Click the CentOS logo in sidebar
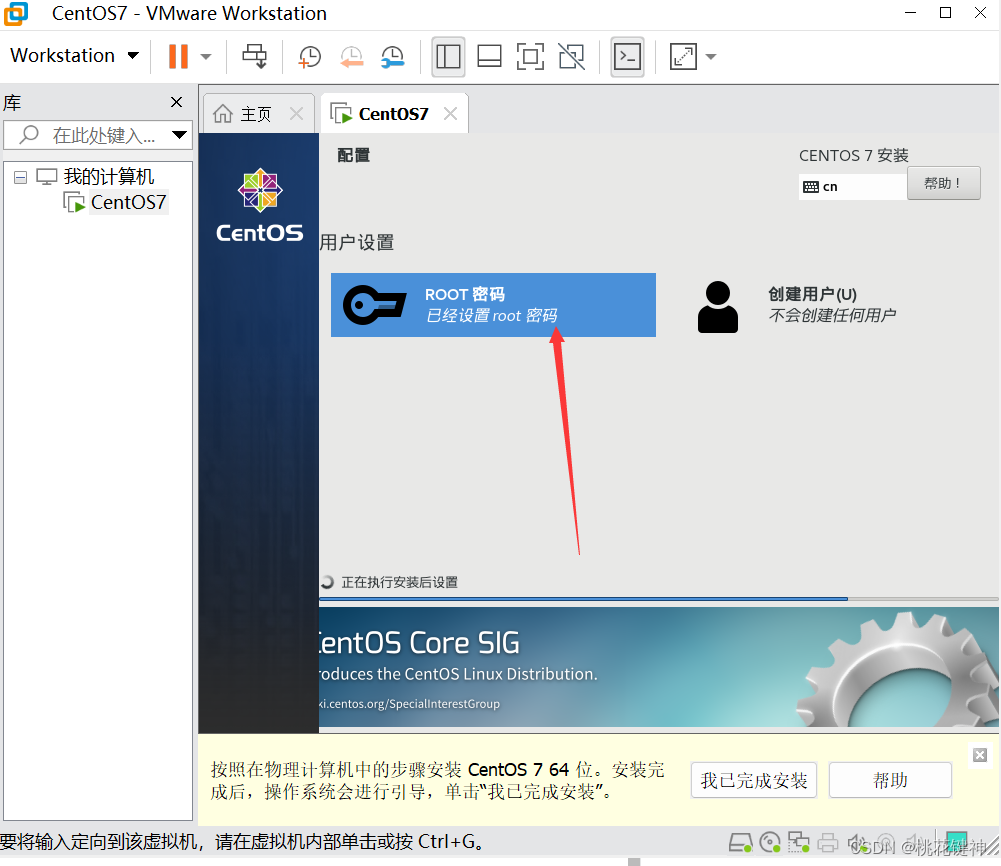 259,205
